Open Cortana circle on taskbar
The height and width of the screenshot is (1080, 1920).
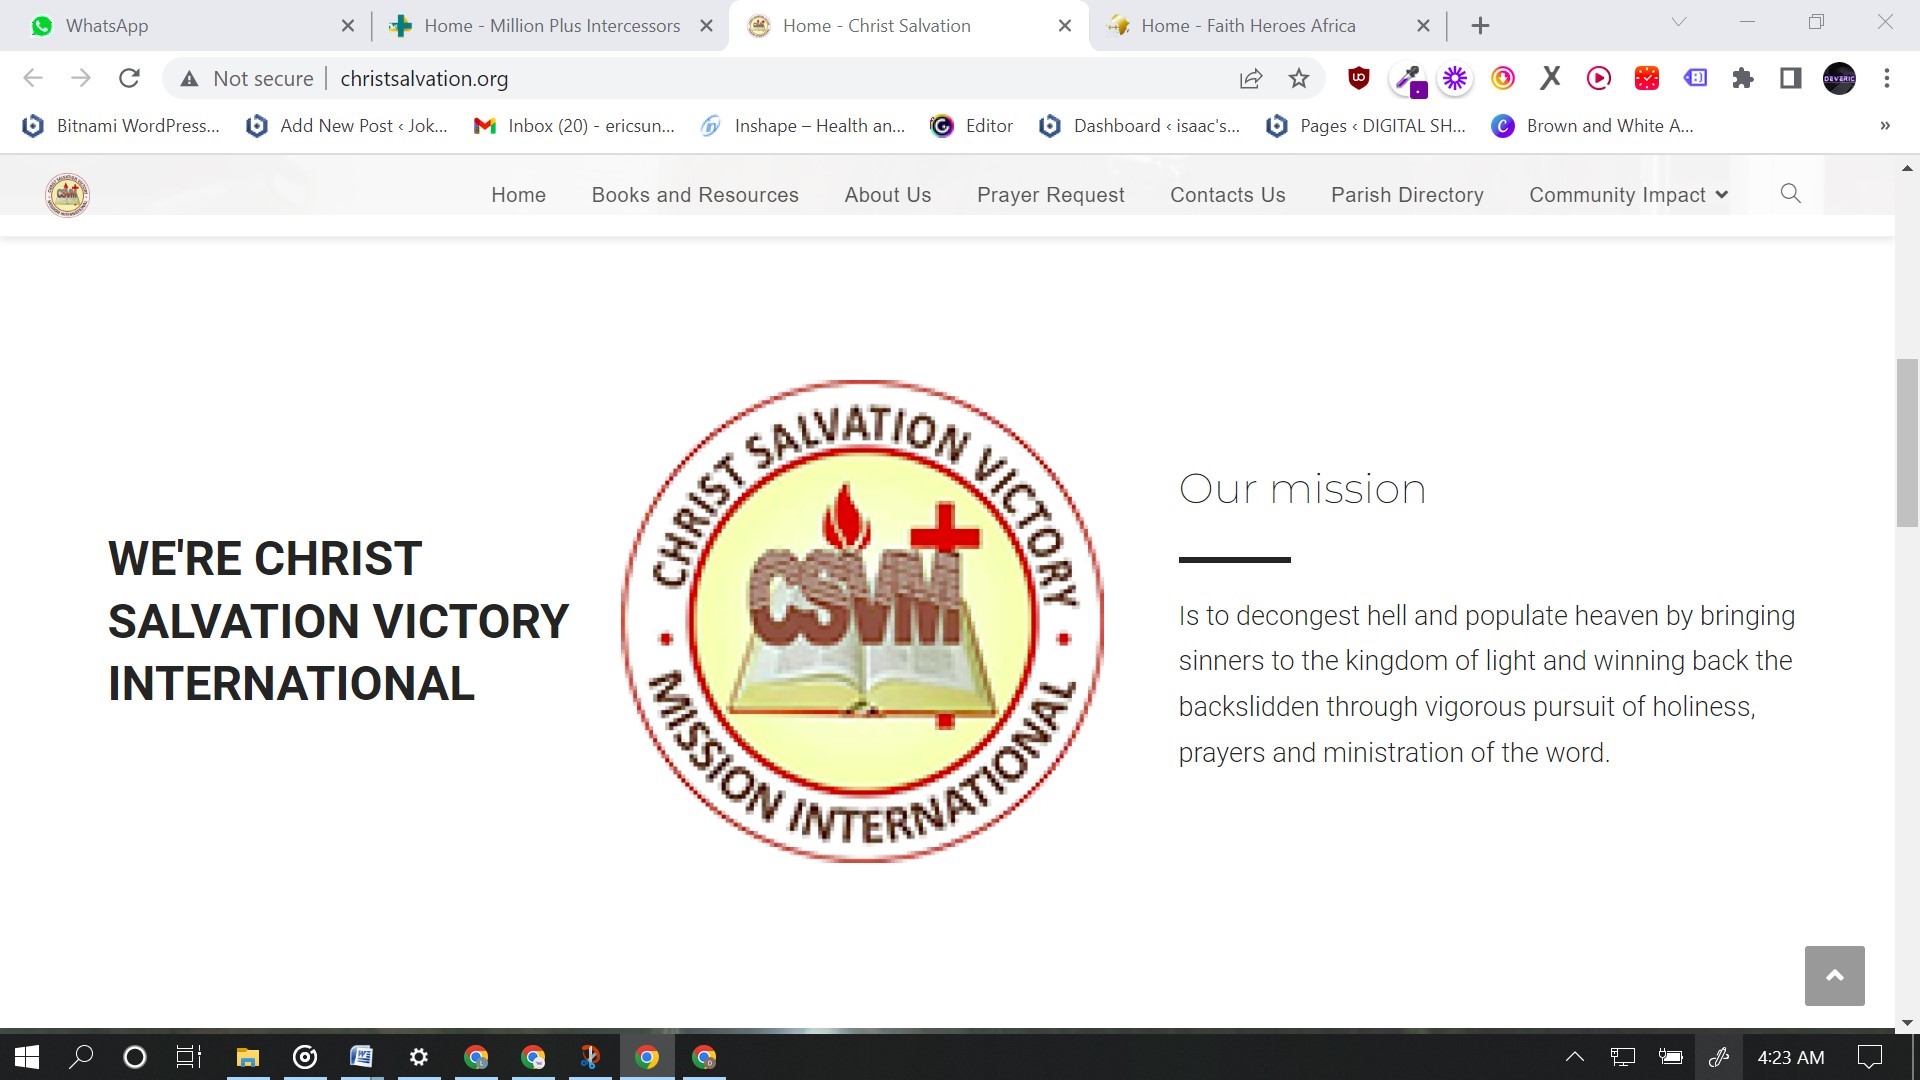point(134,1057)
